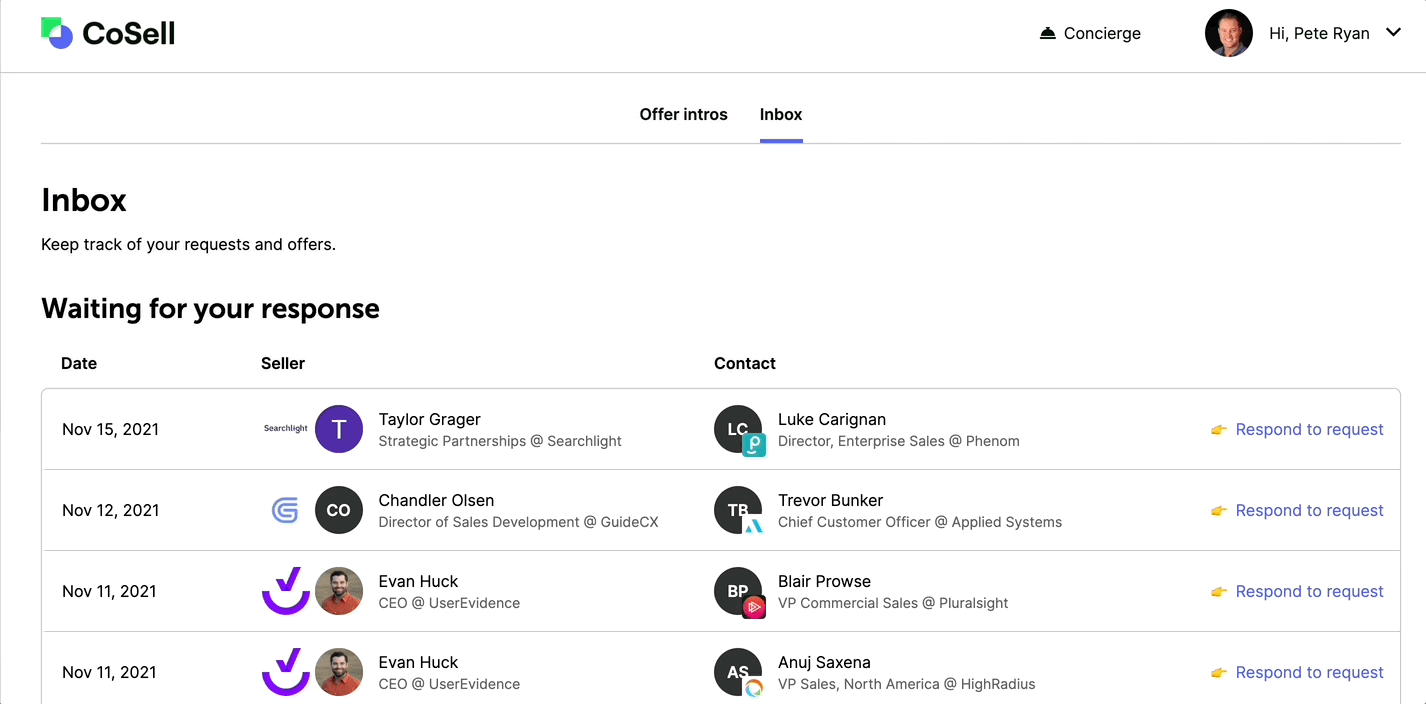Viewport: 1426px width, 704px height.
Task: Respond to request for Trevor Bunker
Action: [1297, 510]
